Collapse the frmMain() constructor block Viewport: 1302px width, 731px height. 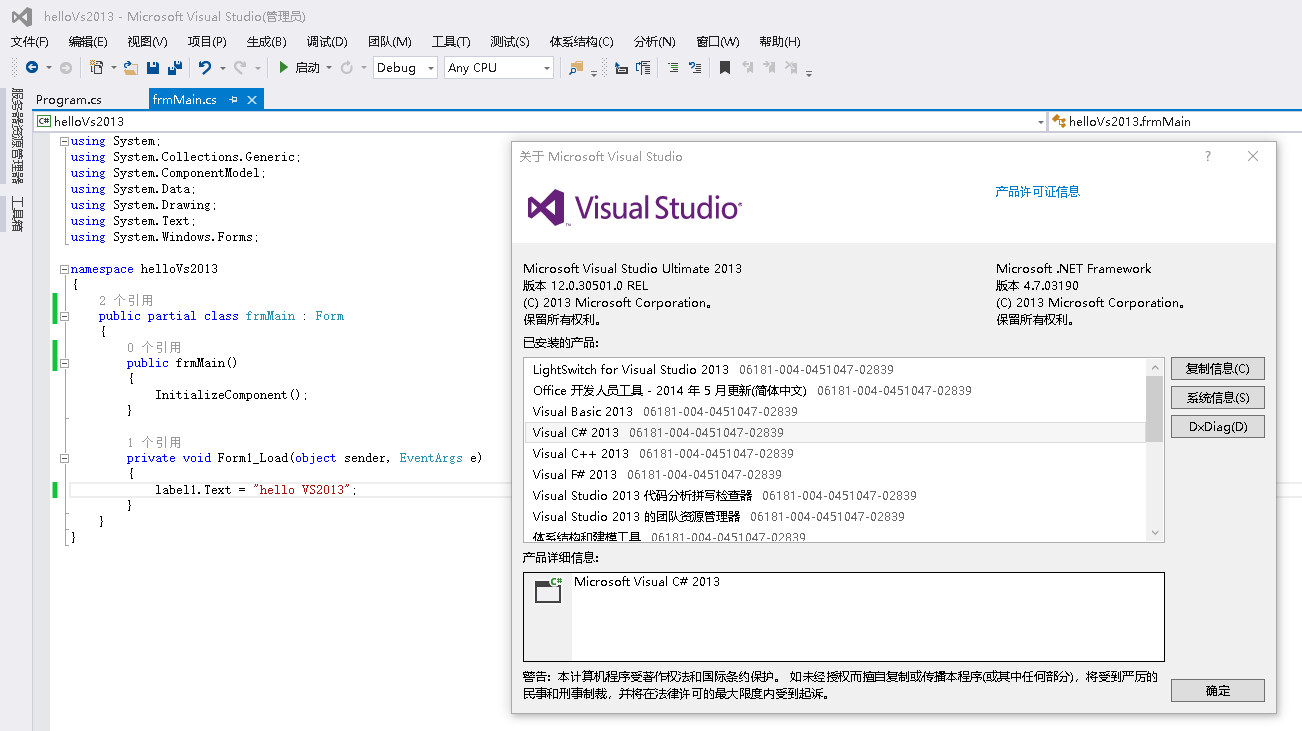click(x=65, y=363)
